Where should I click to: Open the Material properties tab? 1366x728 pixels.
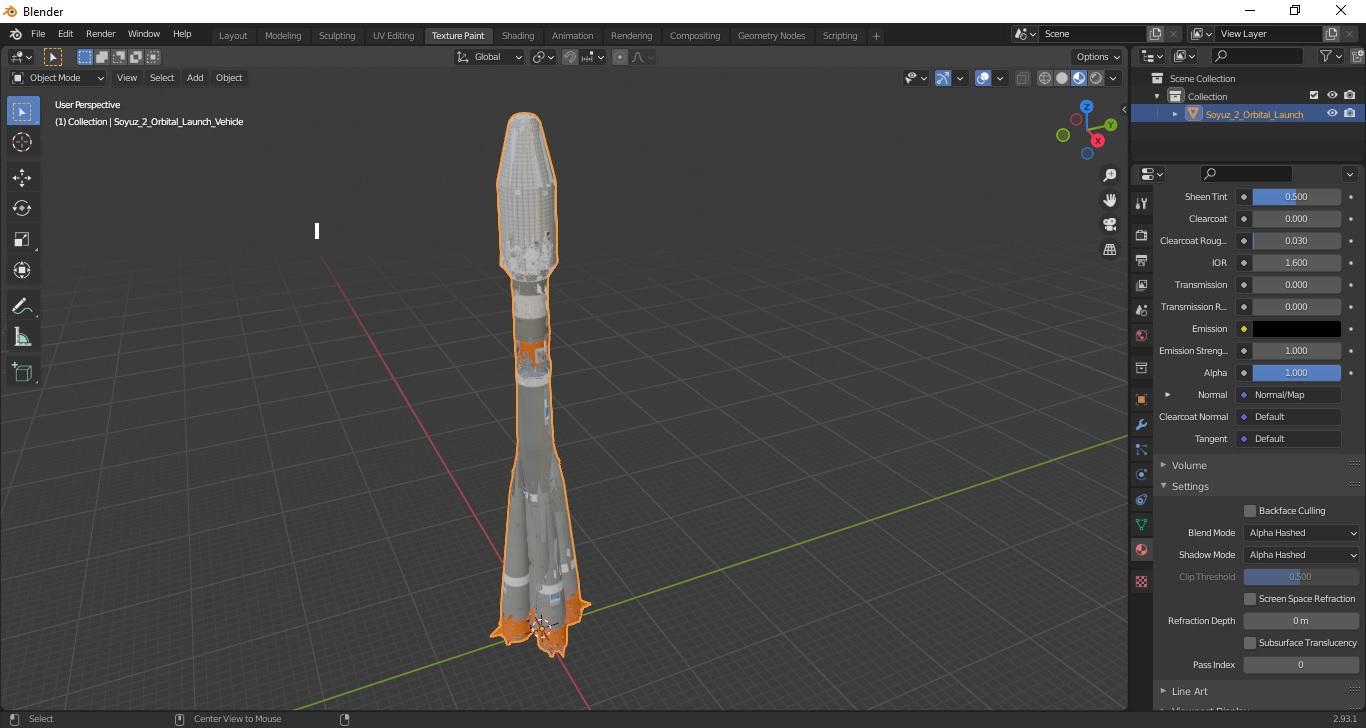pyautogui.click(x=1141, y=549)
